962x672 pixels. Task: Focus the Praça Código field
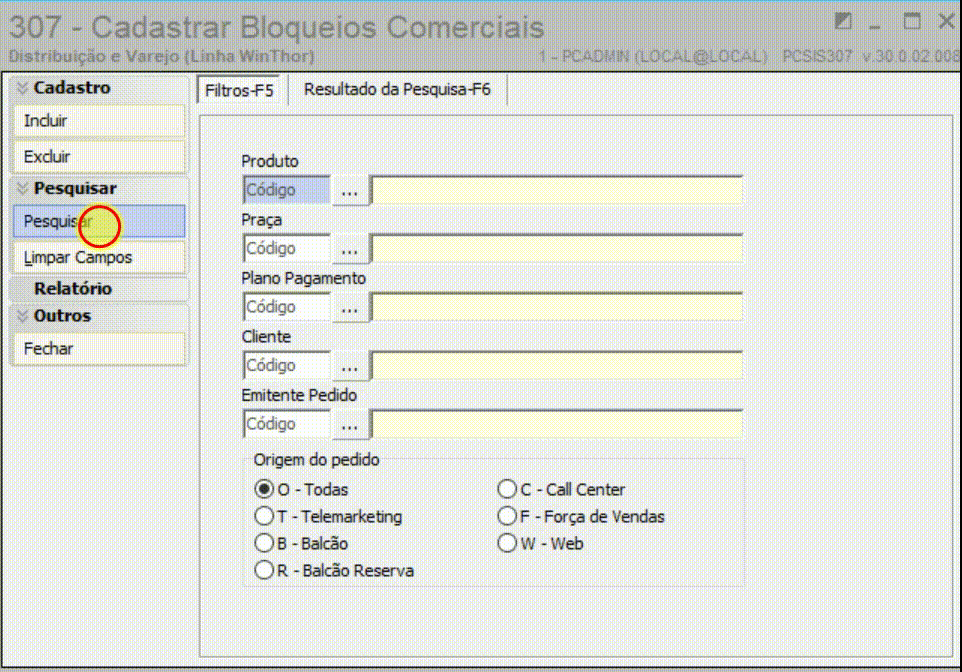tap(287, 249)
